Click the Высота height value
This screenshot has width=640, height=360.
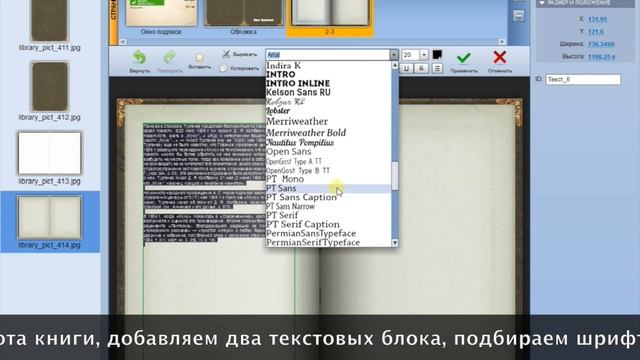601,57
